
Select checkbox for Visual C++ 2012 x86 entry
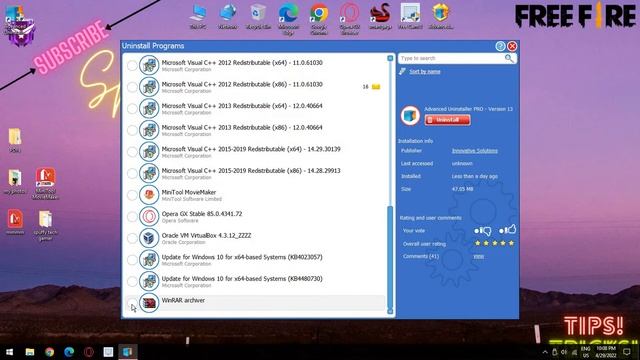(132, 87)
